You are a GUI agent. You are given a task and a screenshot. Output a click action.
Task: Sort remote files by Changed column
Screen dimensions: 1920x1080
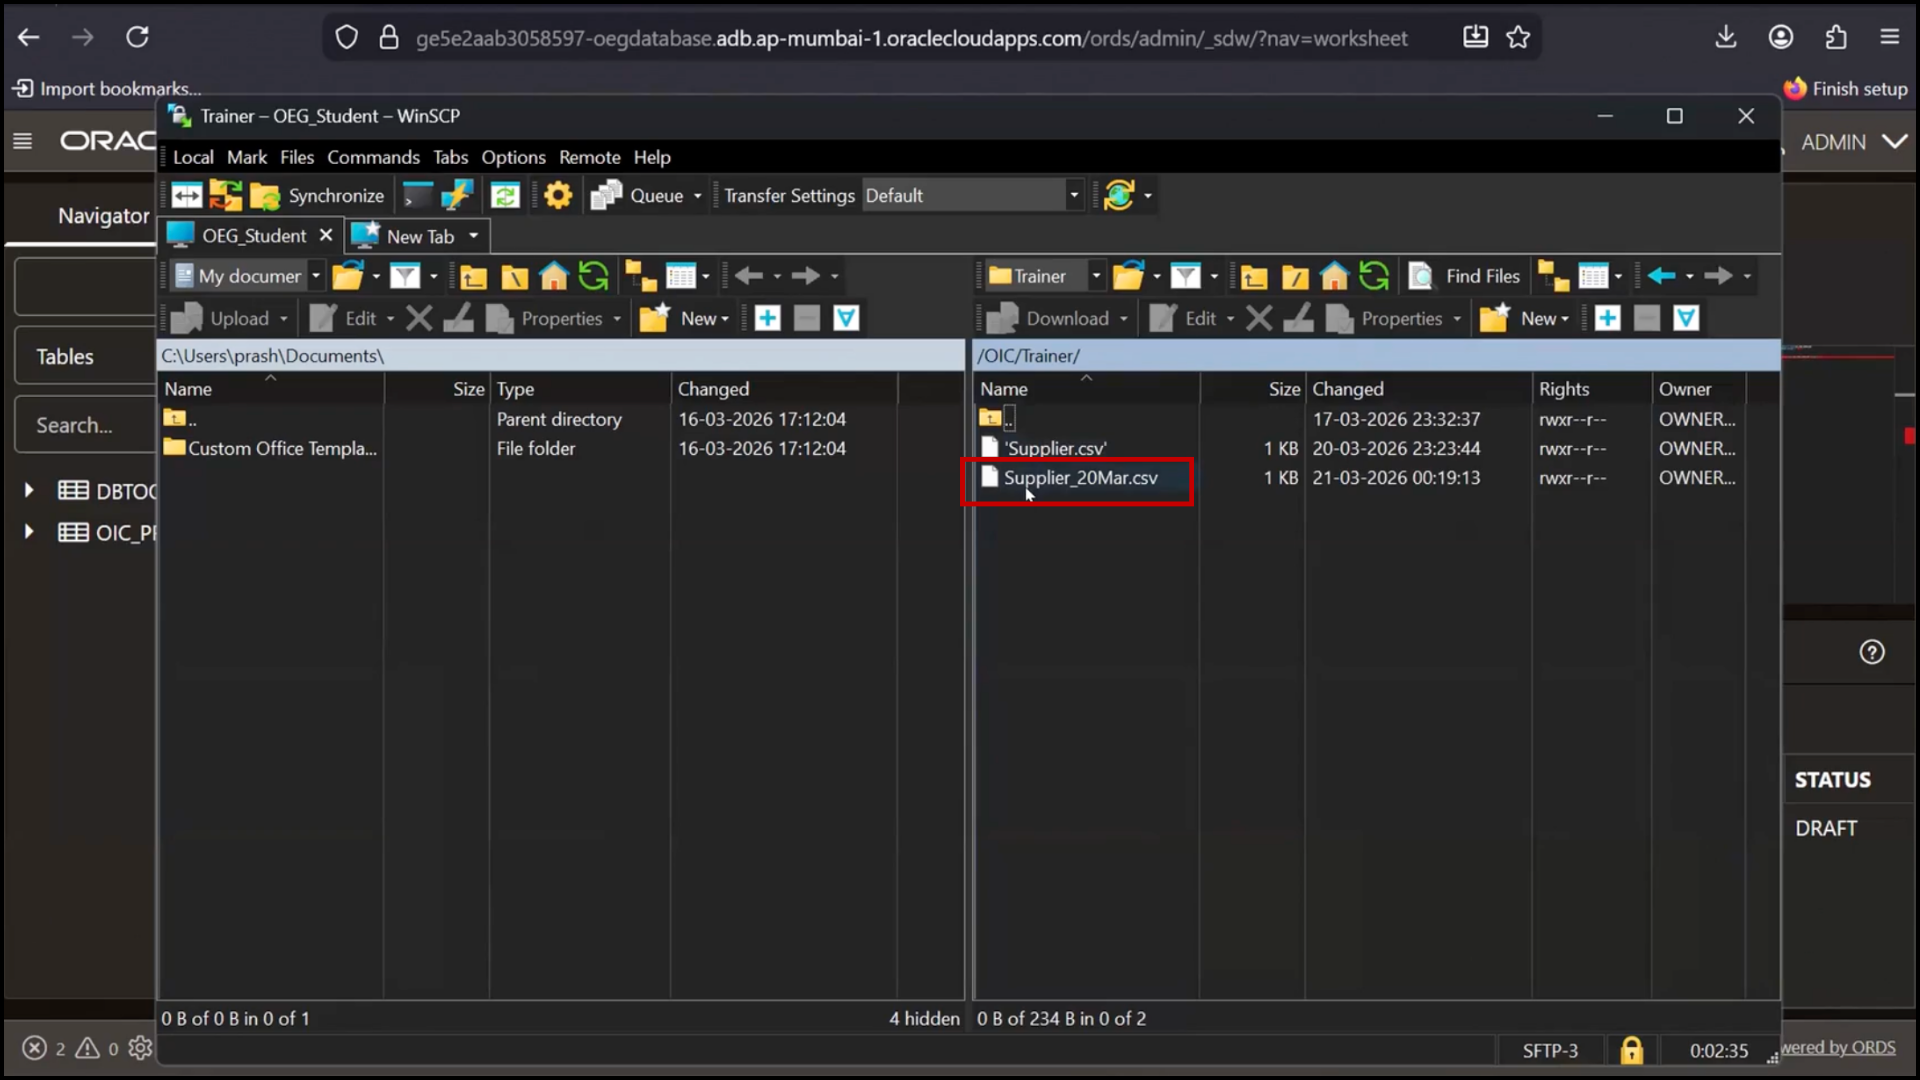[1347, 389]
